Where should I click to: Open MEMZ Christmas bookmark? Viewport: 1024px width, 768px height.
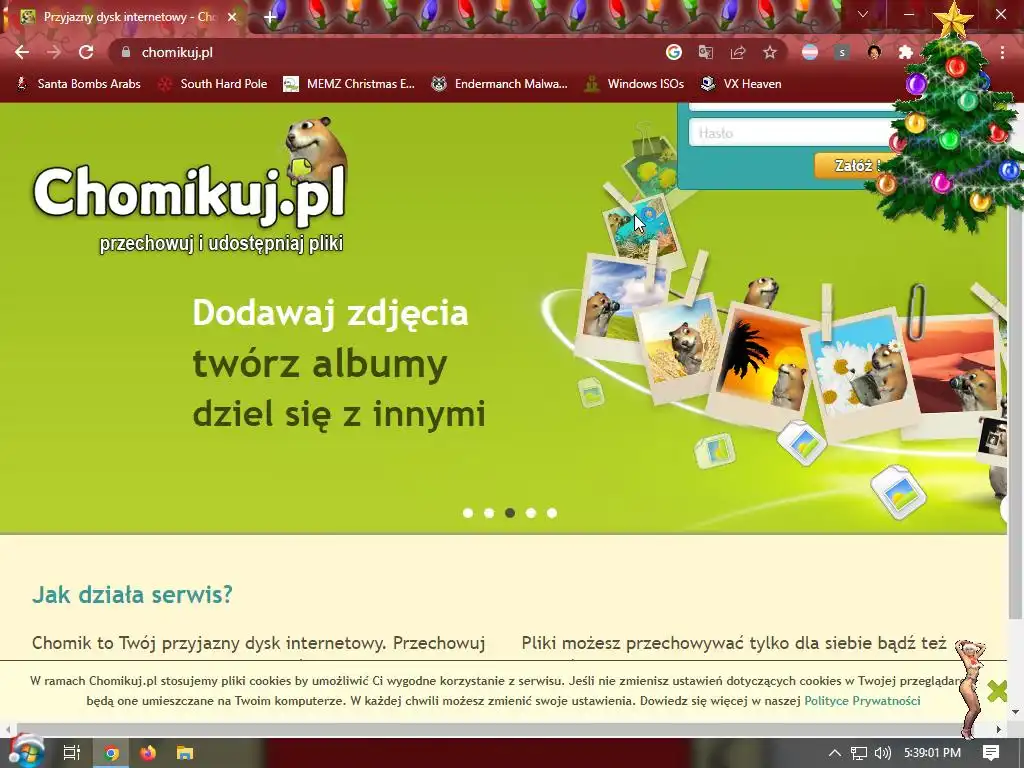pos(349,84)
